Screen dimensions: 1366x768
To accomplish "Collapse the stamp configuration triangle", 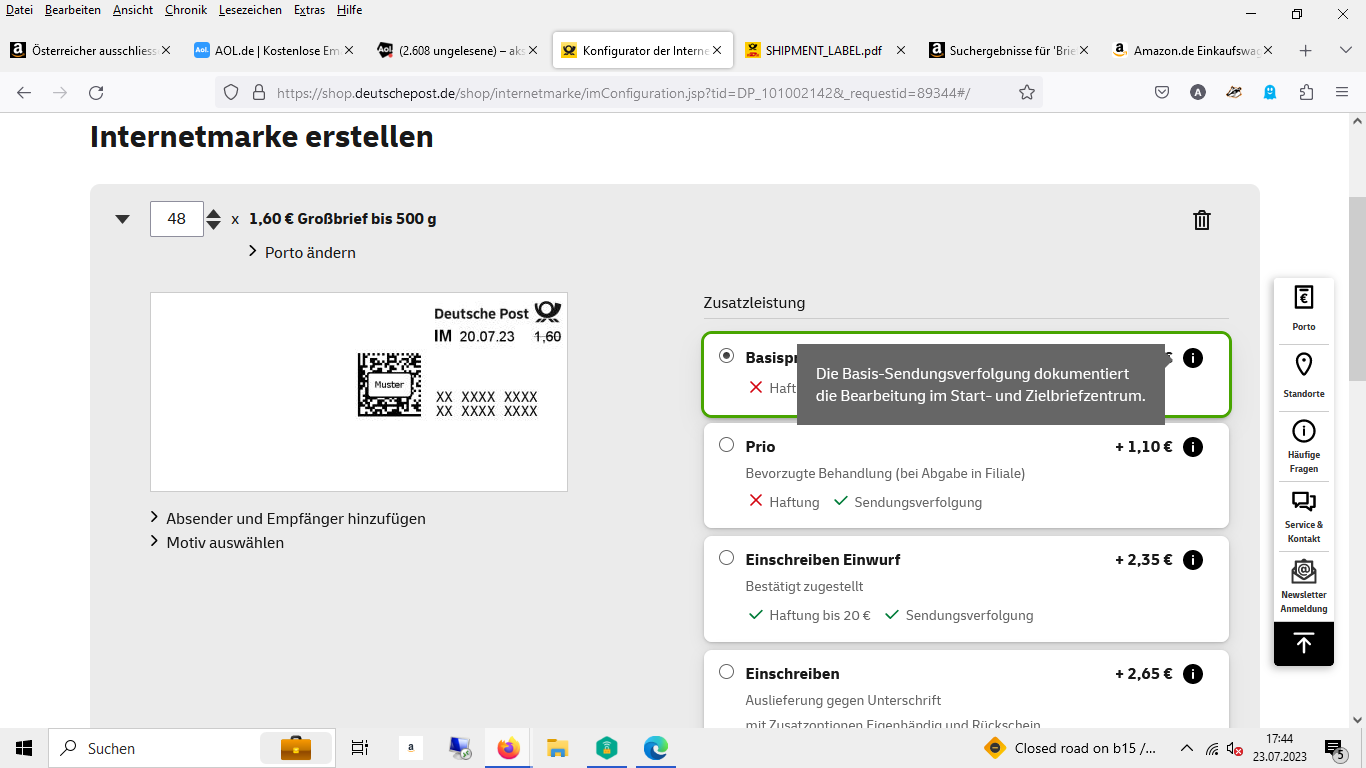I will click(122, 219).
